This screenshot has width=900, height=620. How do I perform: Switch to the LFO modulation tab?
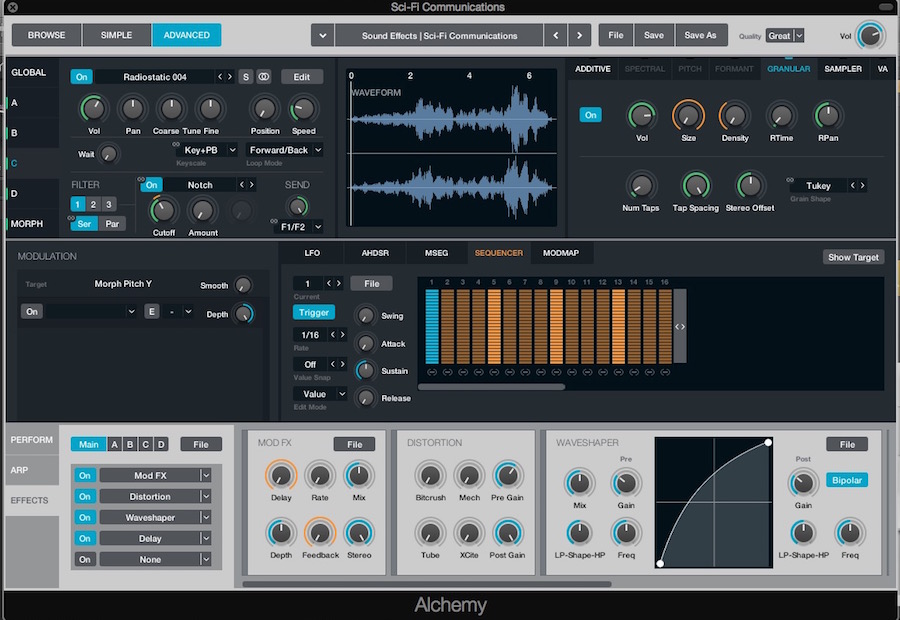pos(312,253)
